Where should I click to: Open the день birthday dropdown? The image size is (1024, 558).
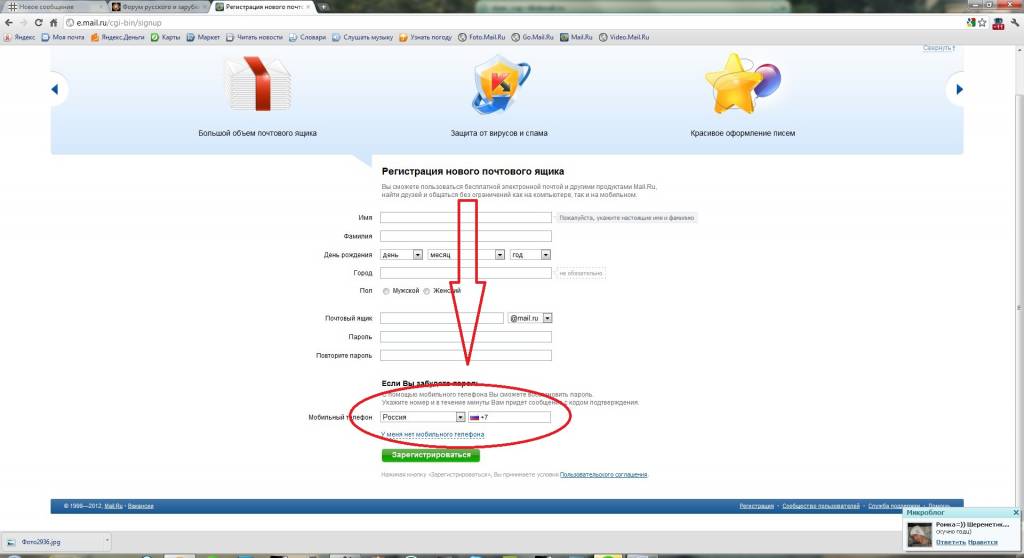click(402, 255)
